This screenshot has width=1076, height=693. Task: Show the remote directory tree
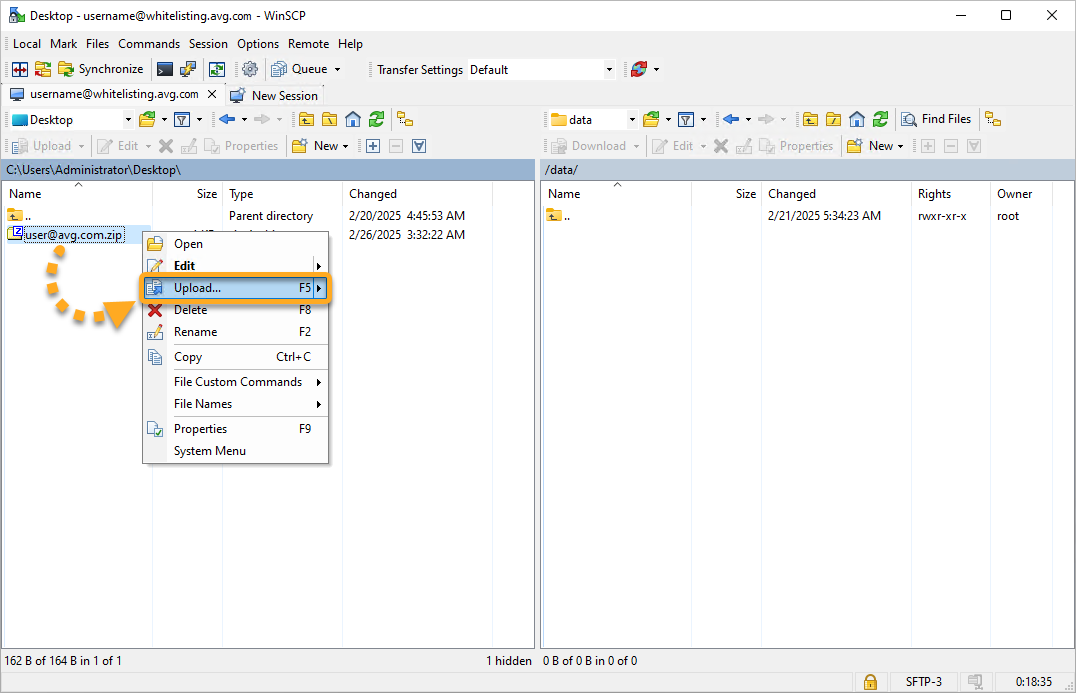click(993, 119)
